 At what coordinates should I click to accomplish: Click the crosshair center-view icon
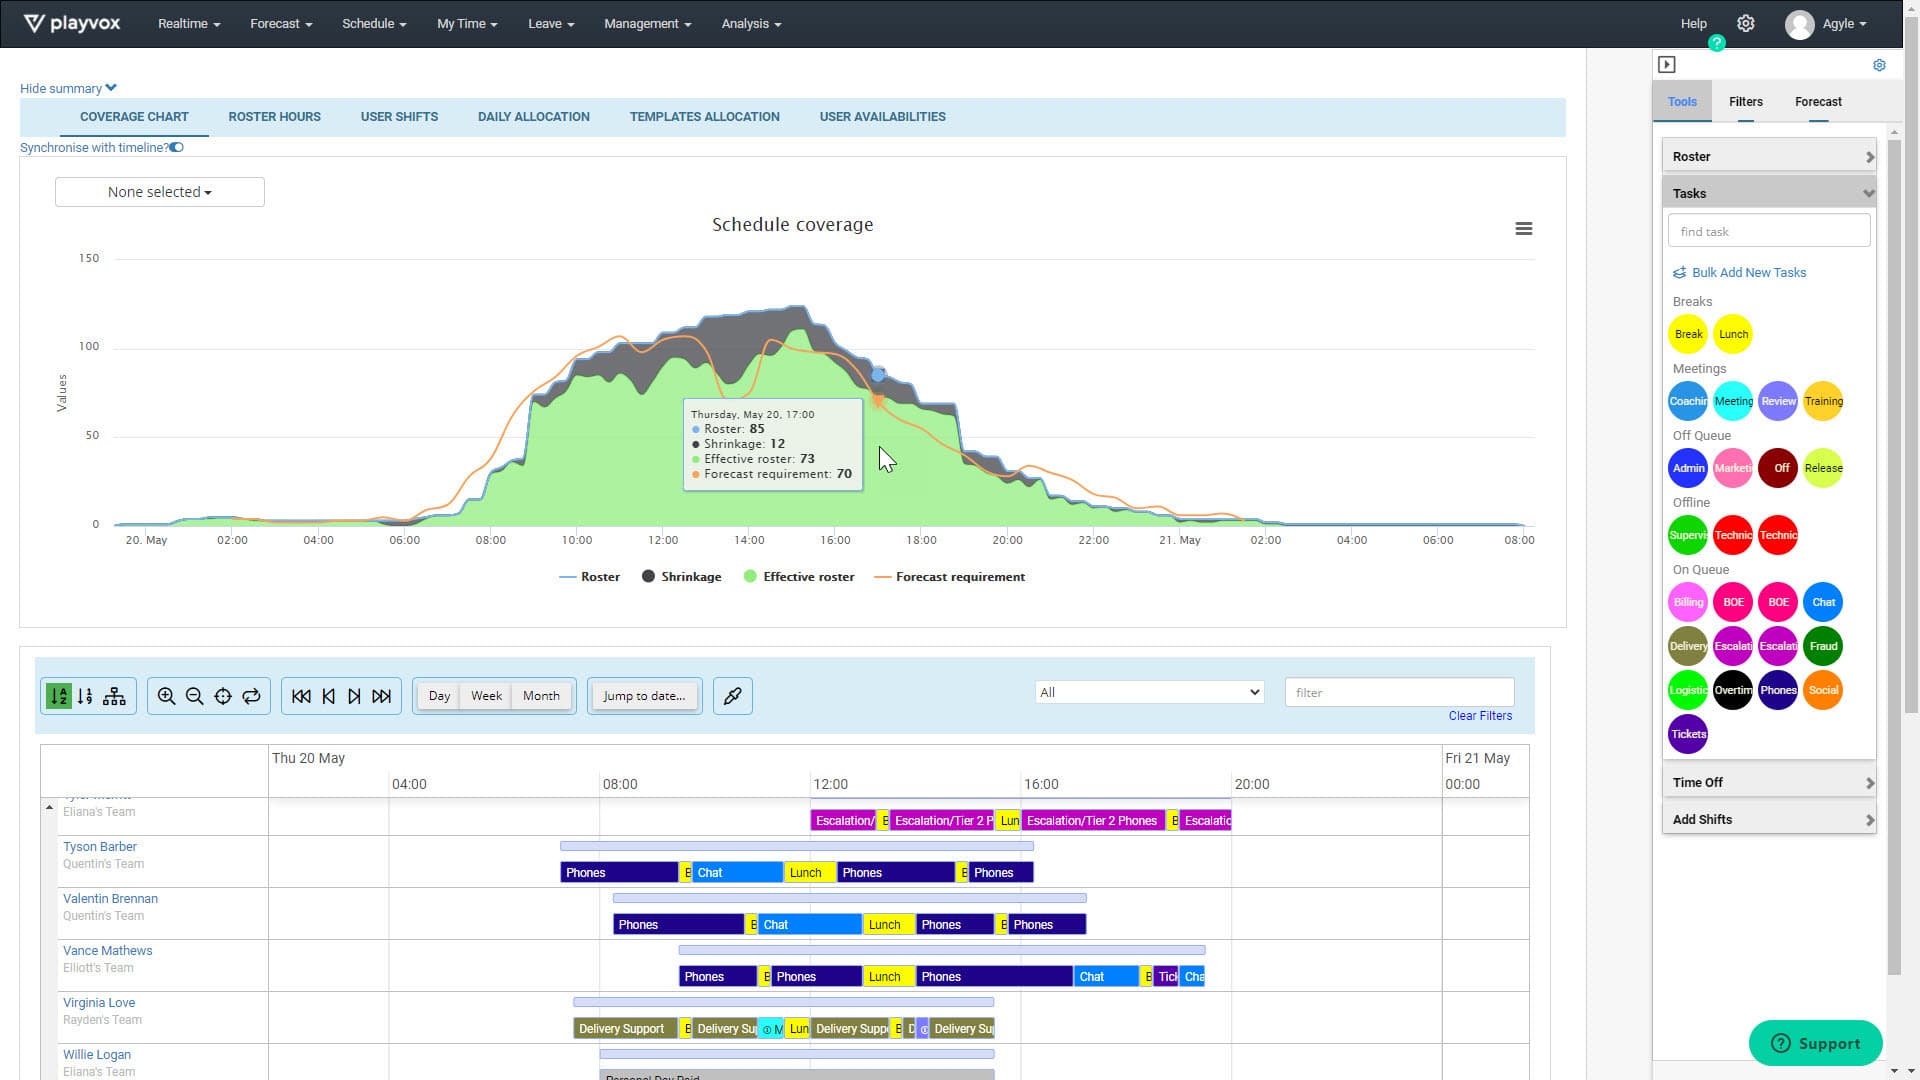[223, 696]
